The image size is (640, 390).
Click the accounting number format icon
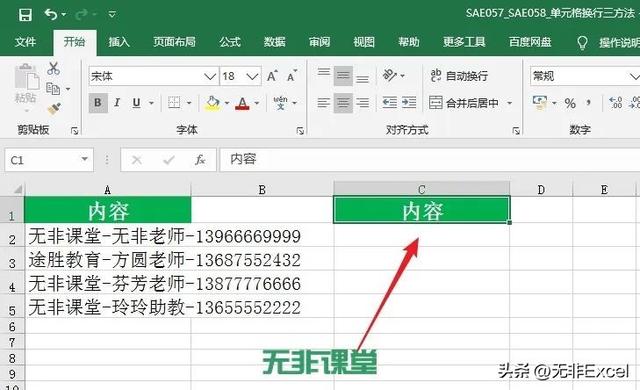540,102
